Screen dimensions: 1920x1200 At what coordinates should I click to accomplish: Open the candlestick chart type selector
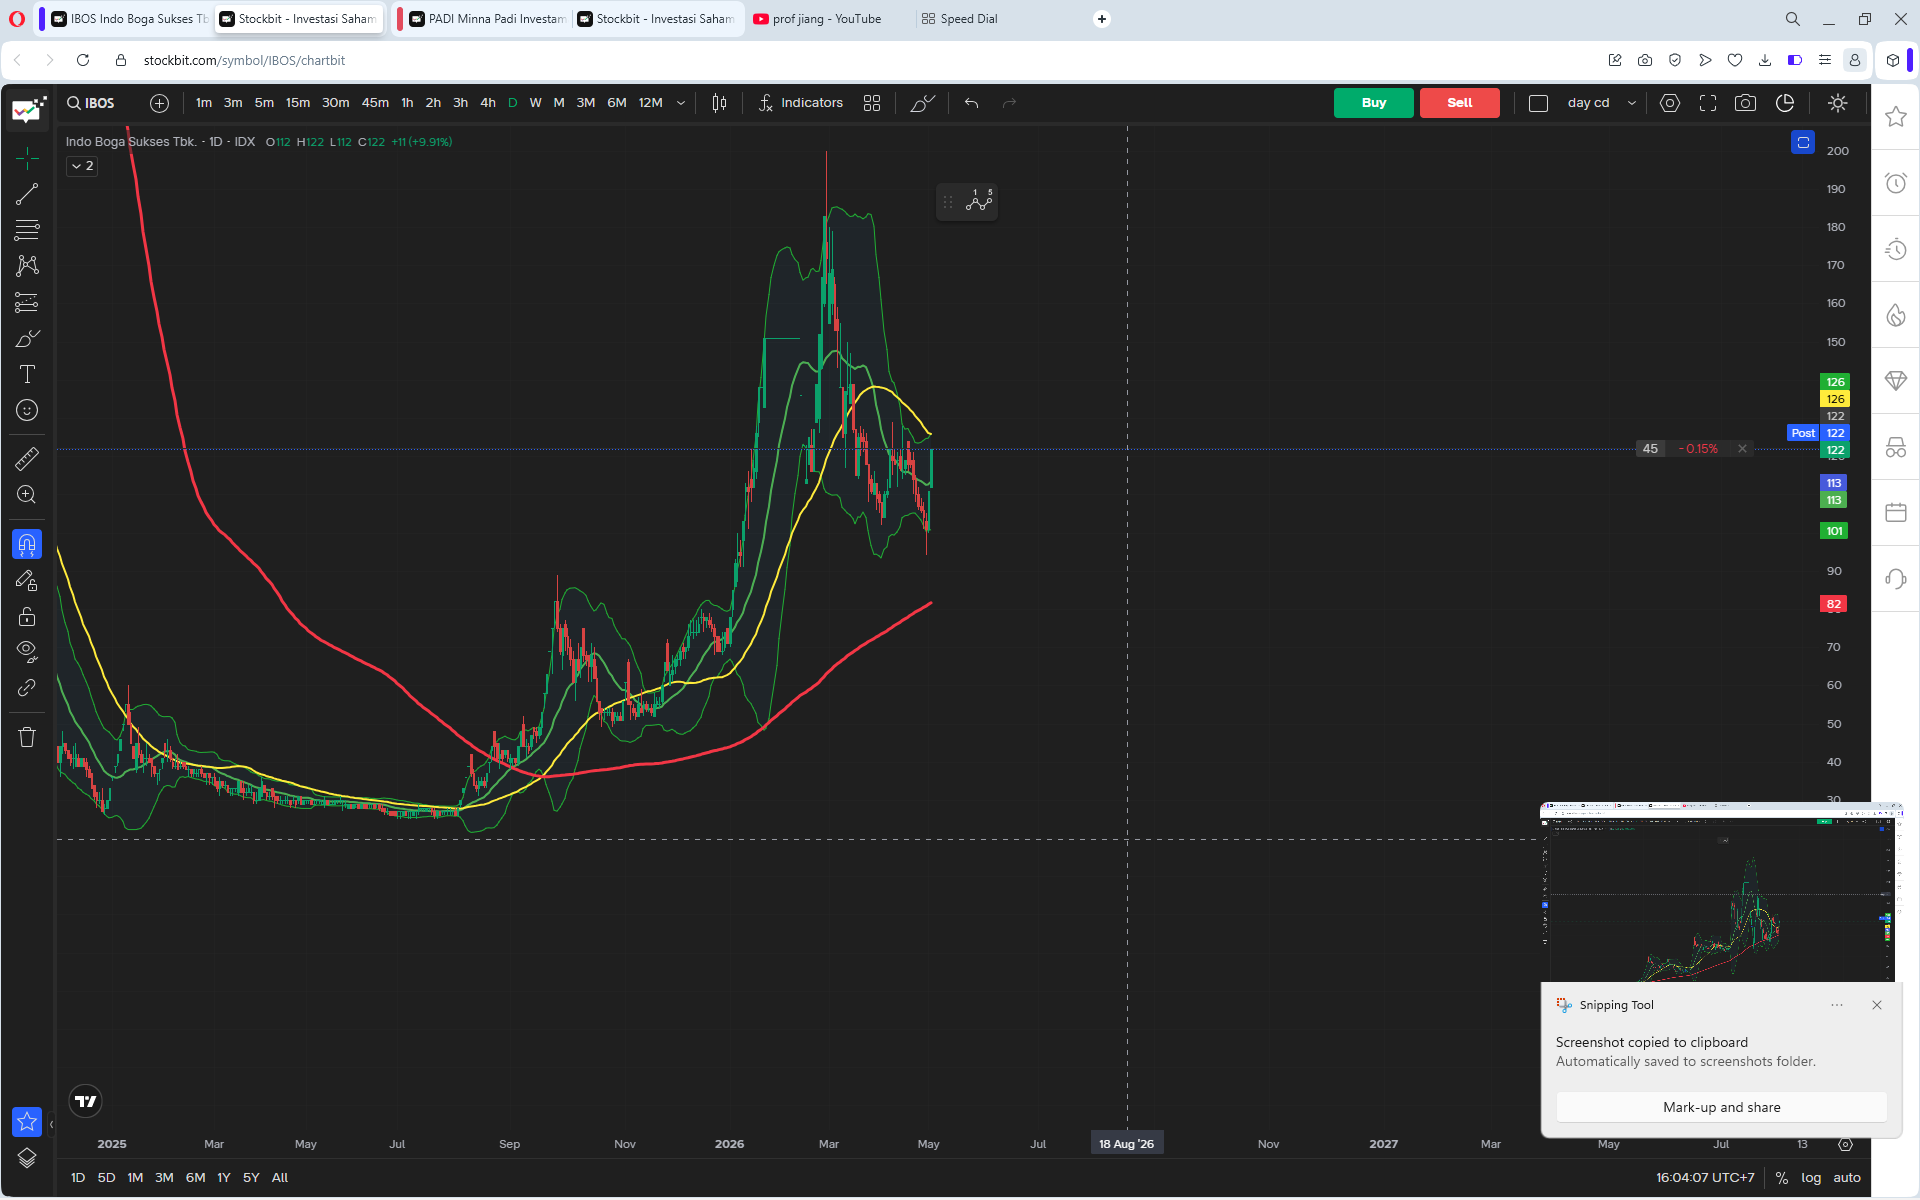tap(719, 103)
